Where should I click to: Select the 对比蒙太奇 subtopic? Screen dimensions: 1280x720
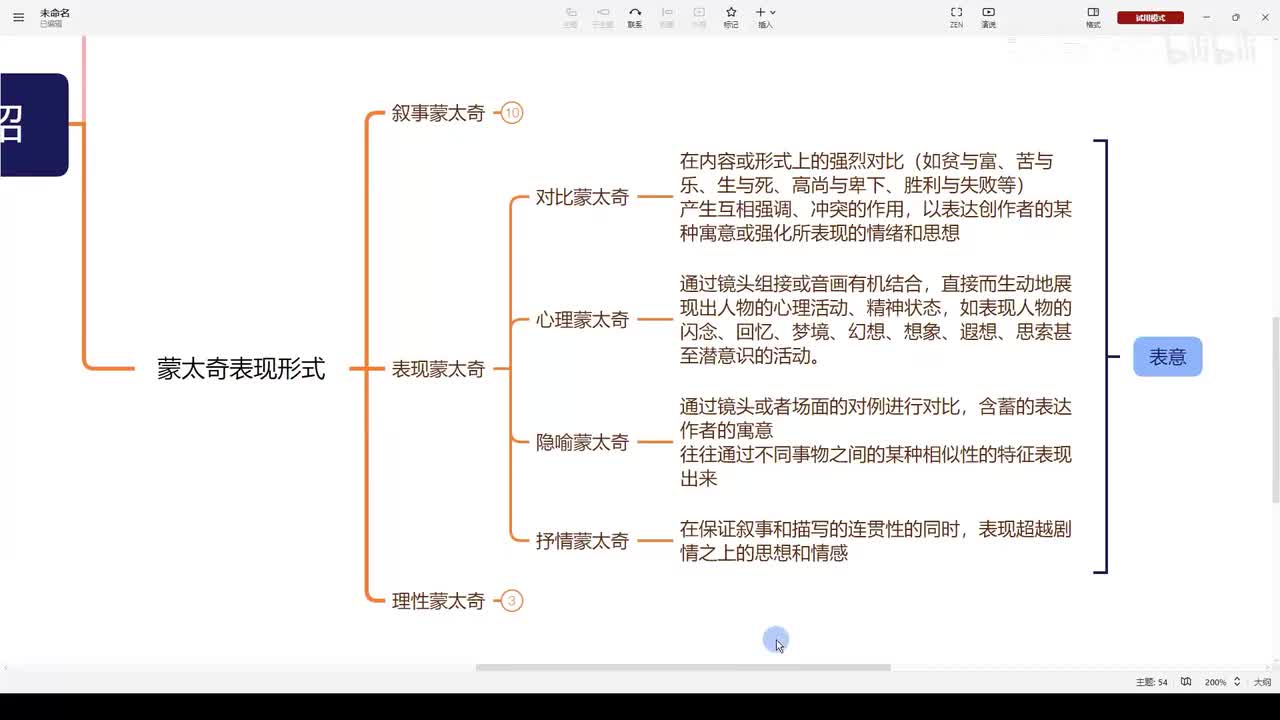coord(582,197)
